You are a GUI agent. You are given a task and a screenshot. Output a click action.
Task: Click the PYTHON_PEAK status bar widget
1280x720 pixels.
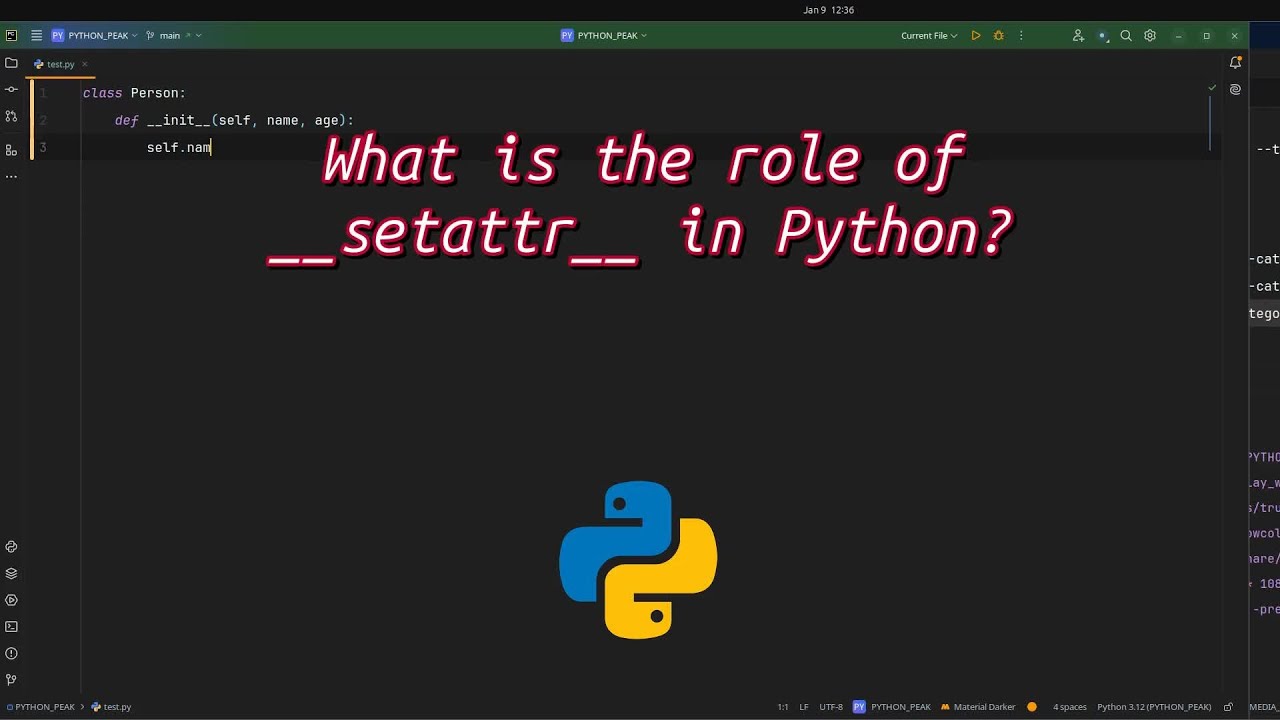(891, 707)
